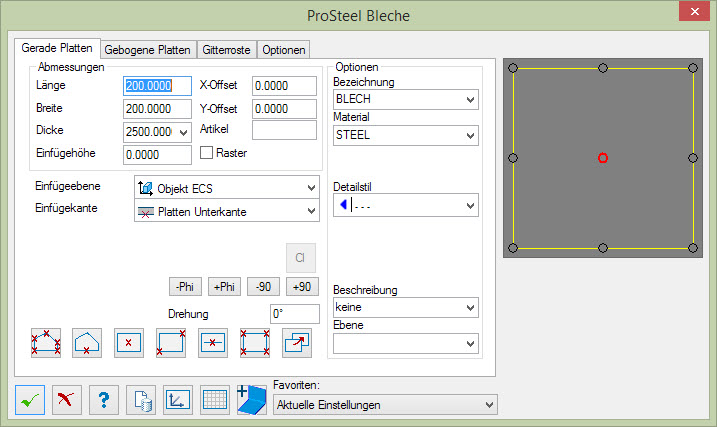The width and height of the screenshot is (717, 427).
Task: Click the coordinate axes icon in bottom toolbar
Action: pos(178,400)
